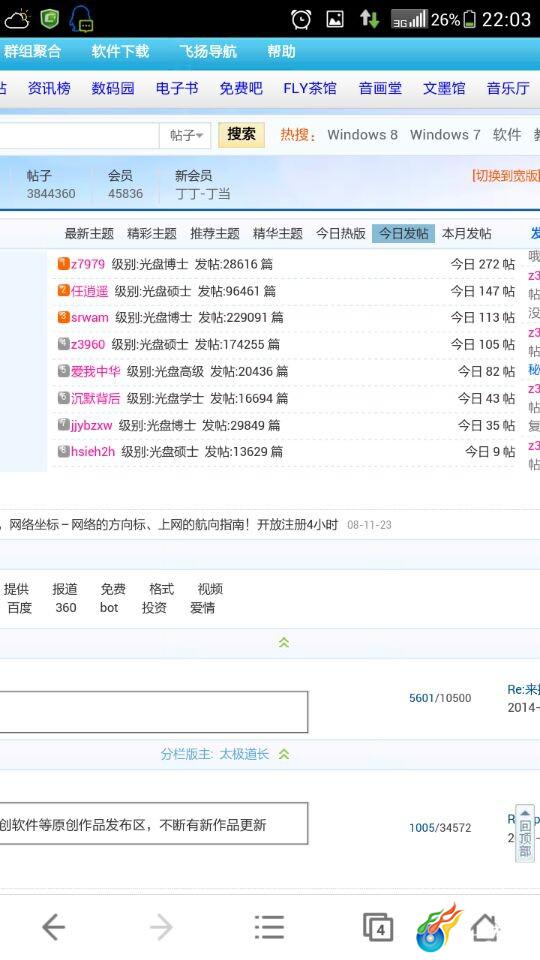Open FLY茶馆 in the navigation bar
The height and width of the screenshot is (960, 540).
click(310, 88)
